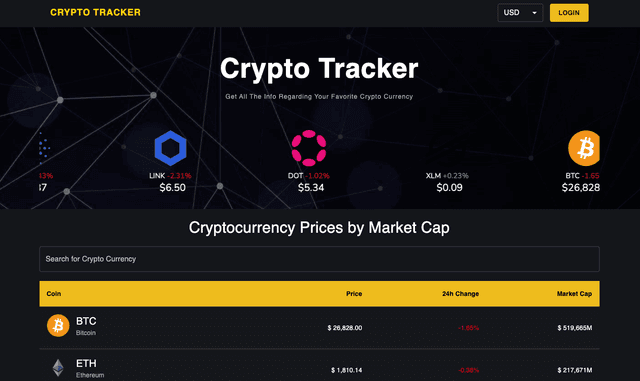Click the Market Cap column header
This screenshot has width=640, height=381.
pos(574,294)
